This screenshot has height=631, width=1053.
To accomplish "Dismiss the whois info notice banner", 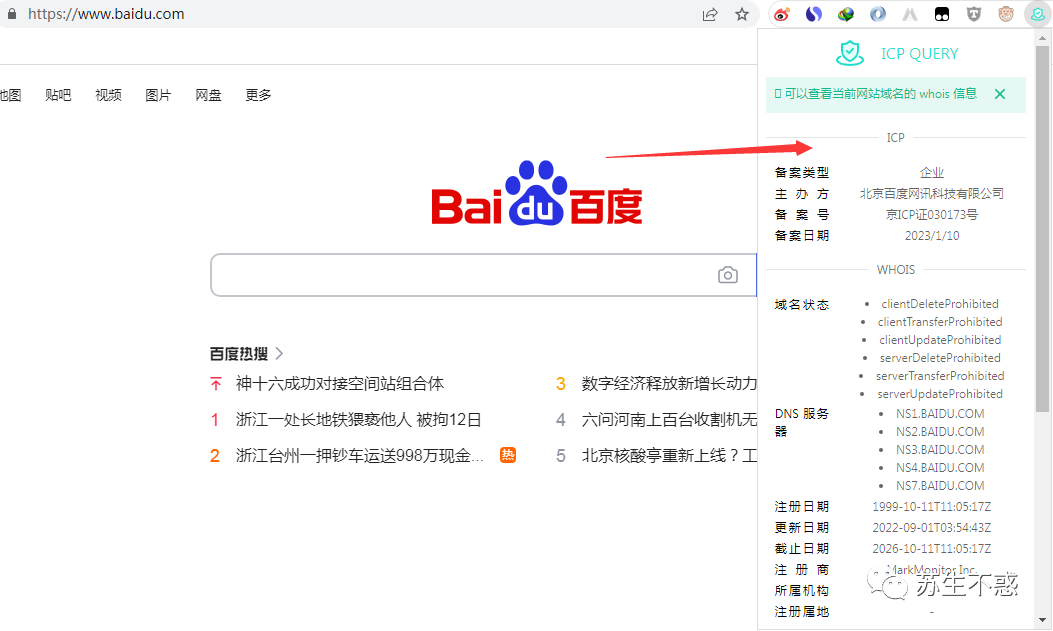I will (x=1000, y=94).
